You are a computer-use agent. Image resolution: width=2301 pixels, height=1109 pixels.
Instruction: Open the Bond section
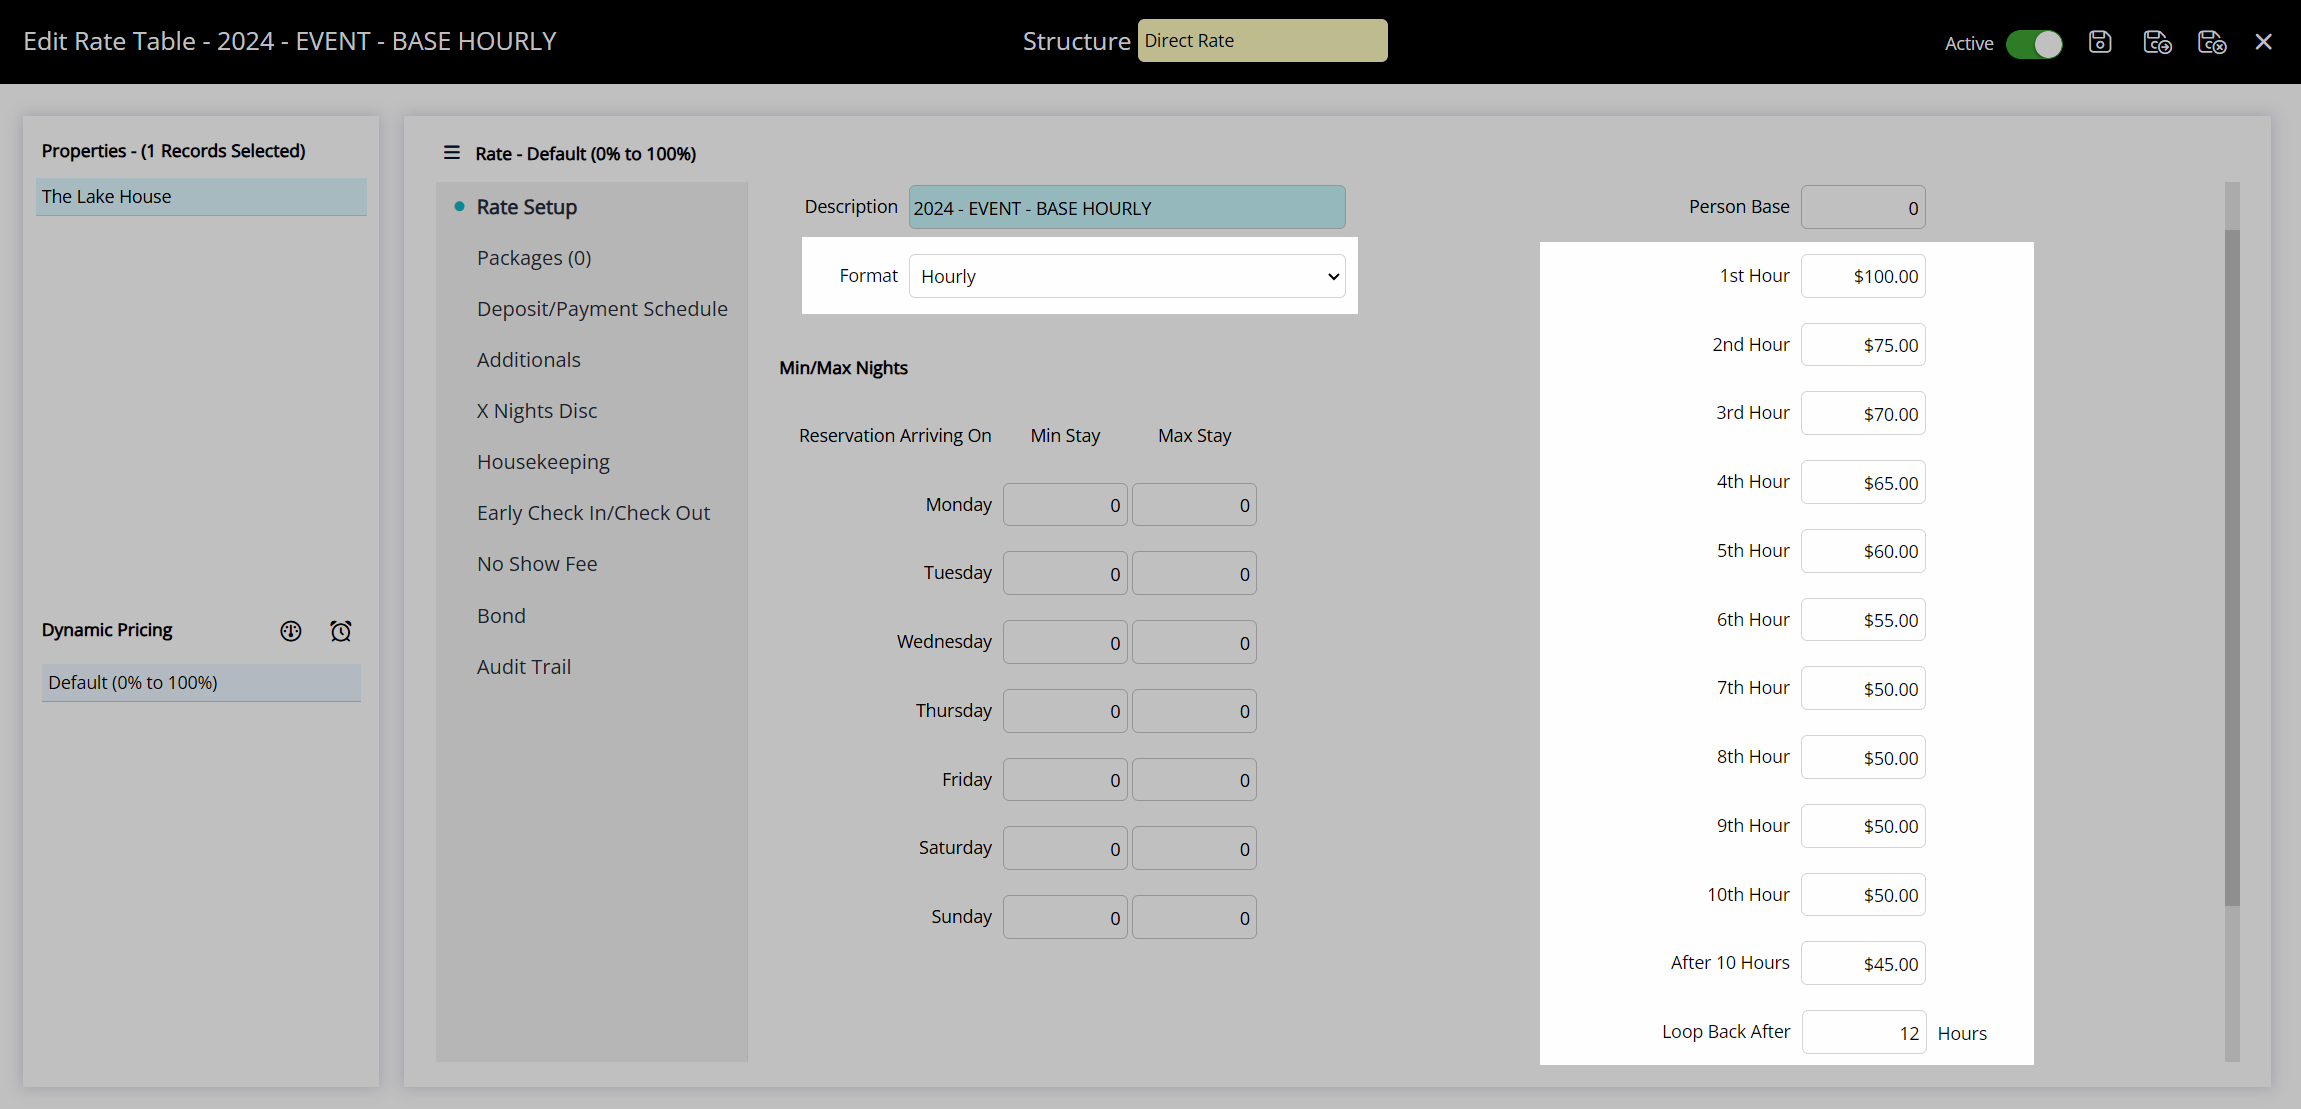click(x=501, y=616)
